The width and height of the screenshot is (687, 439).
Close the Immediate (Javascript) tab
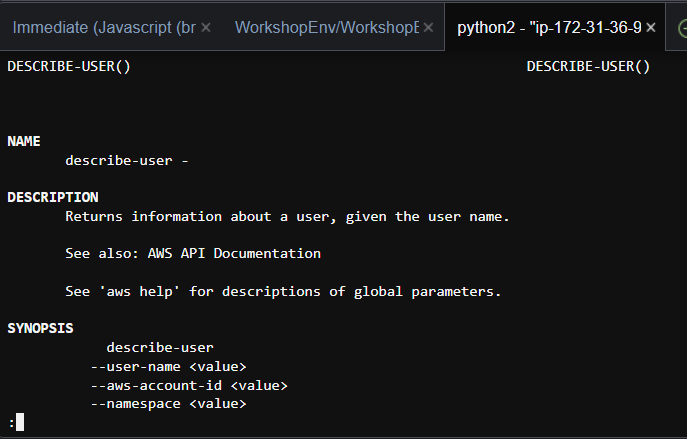point(206,28)
